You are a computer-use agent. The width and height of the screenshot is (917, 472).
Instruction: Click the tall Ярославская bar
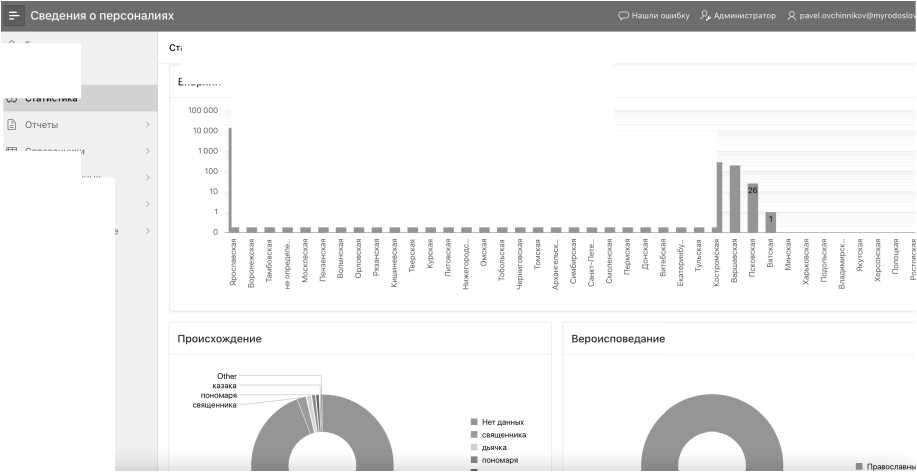point(230,180)
